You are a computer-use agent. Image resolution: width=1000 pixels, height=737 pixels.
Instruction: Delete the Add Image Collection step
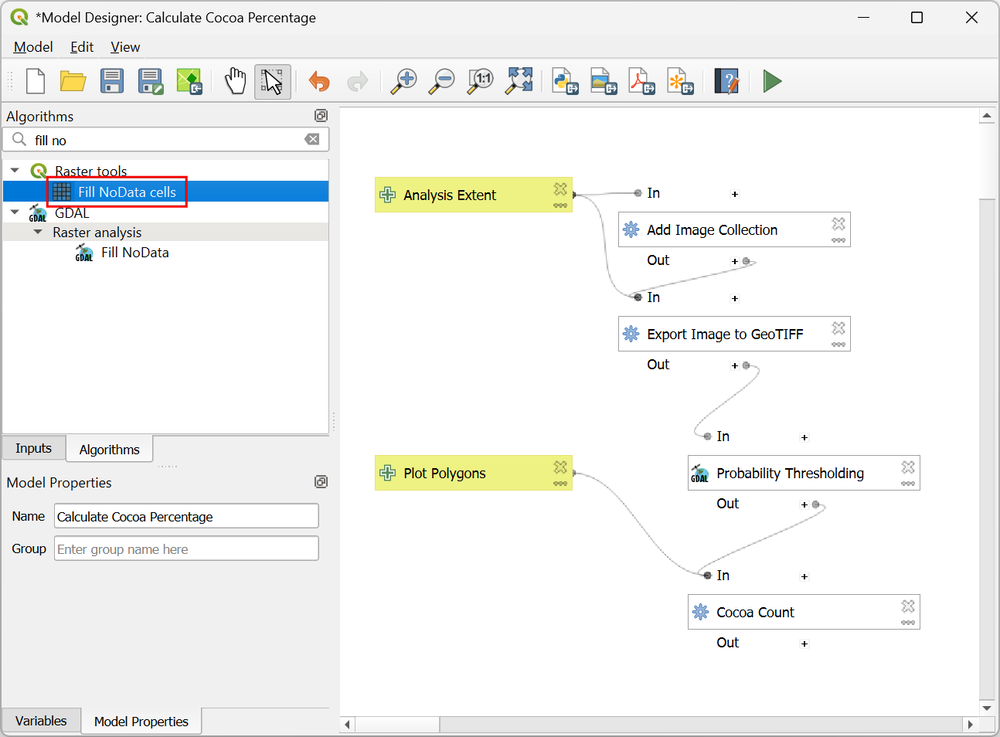tap(838, 223)
